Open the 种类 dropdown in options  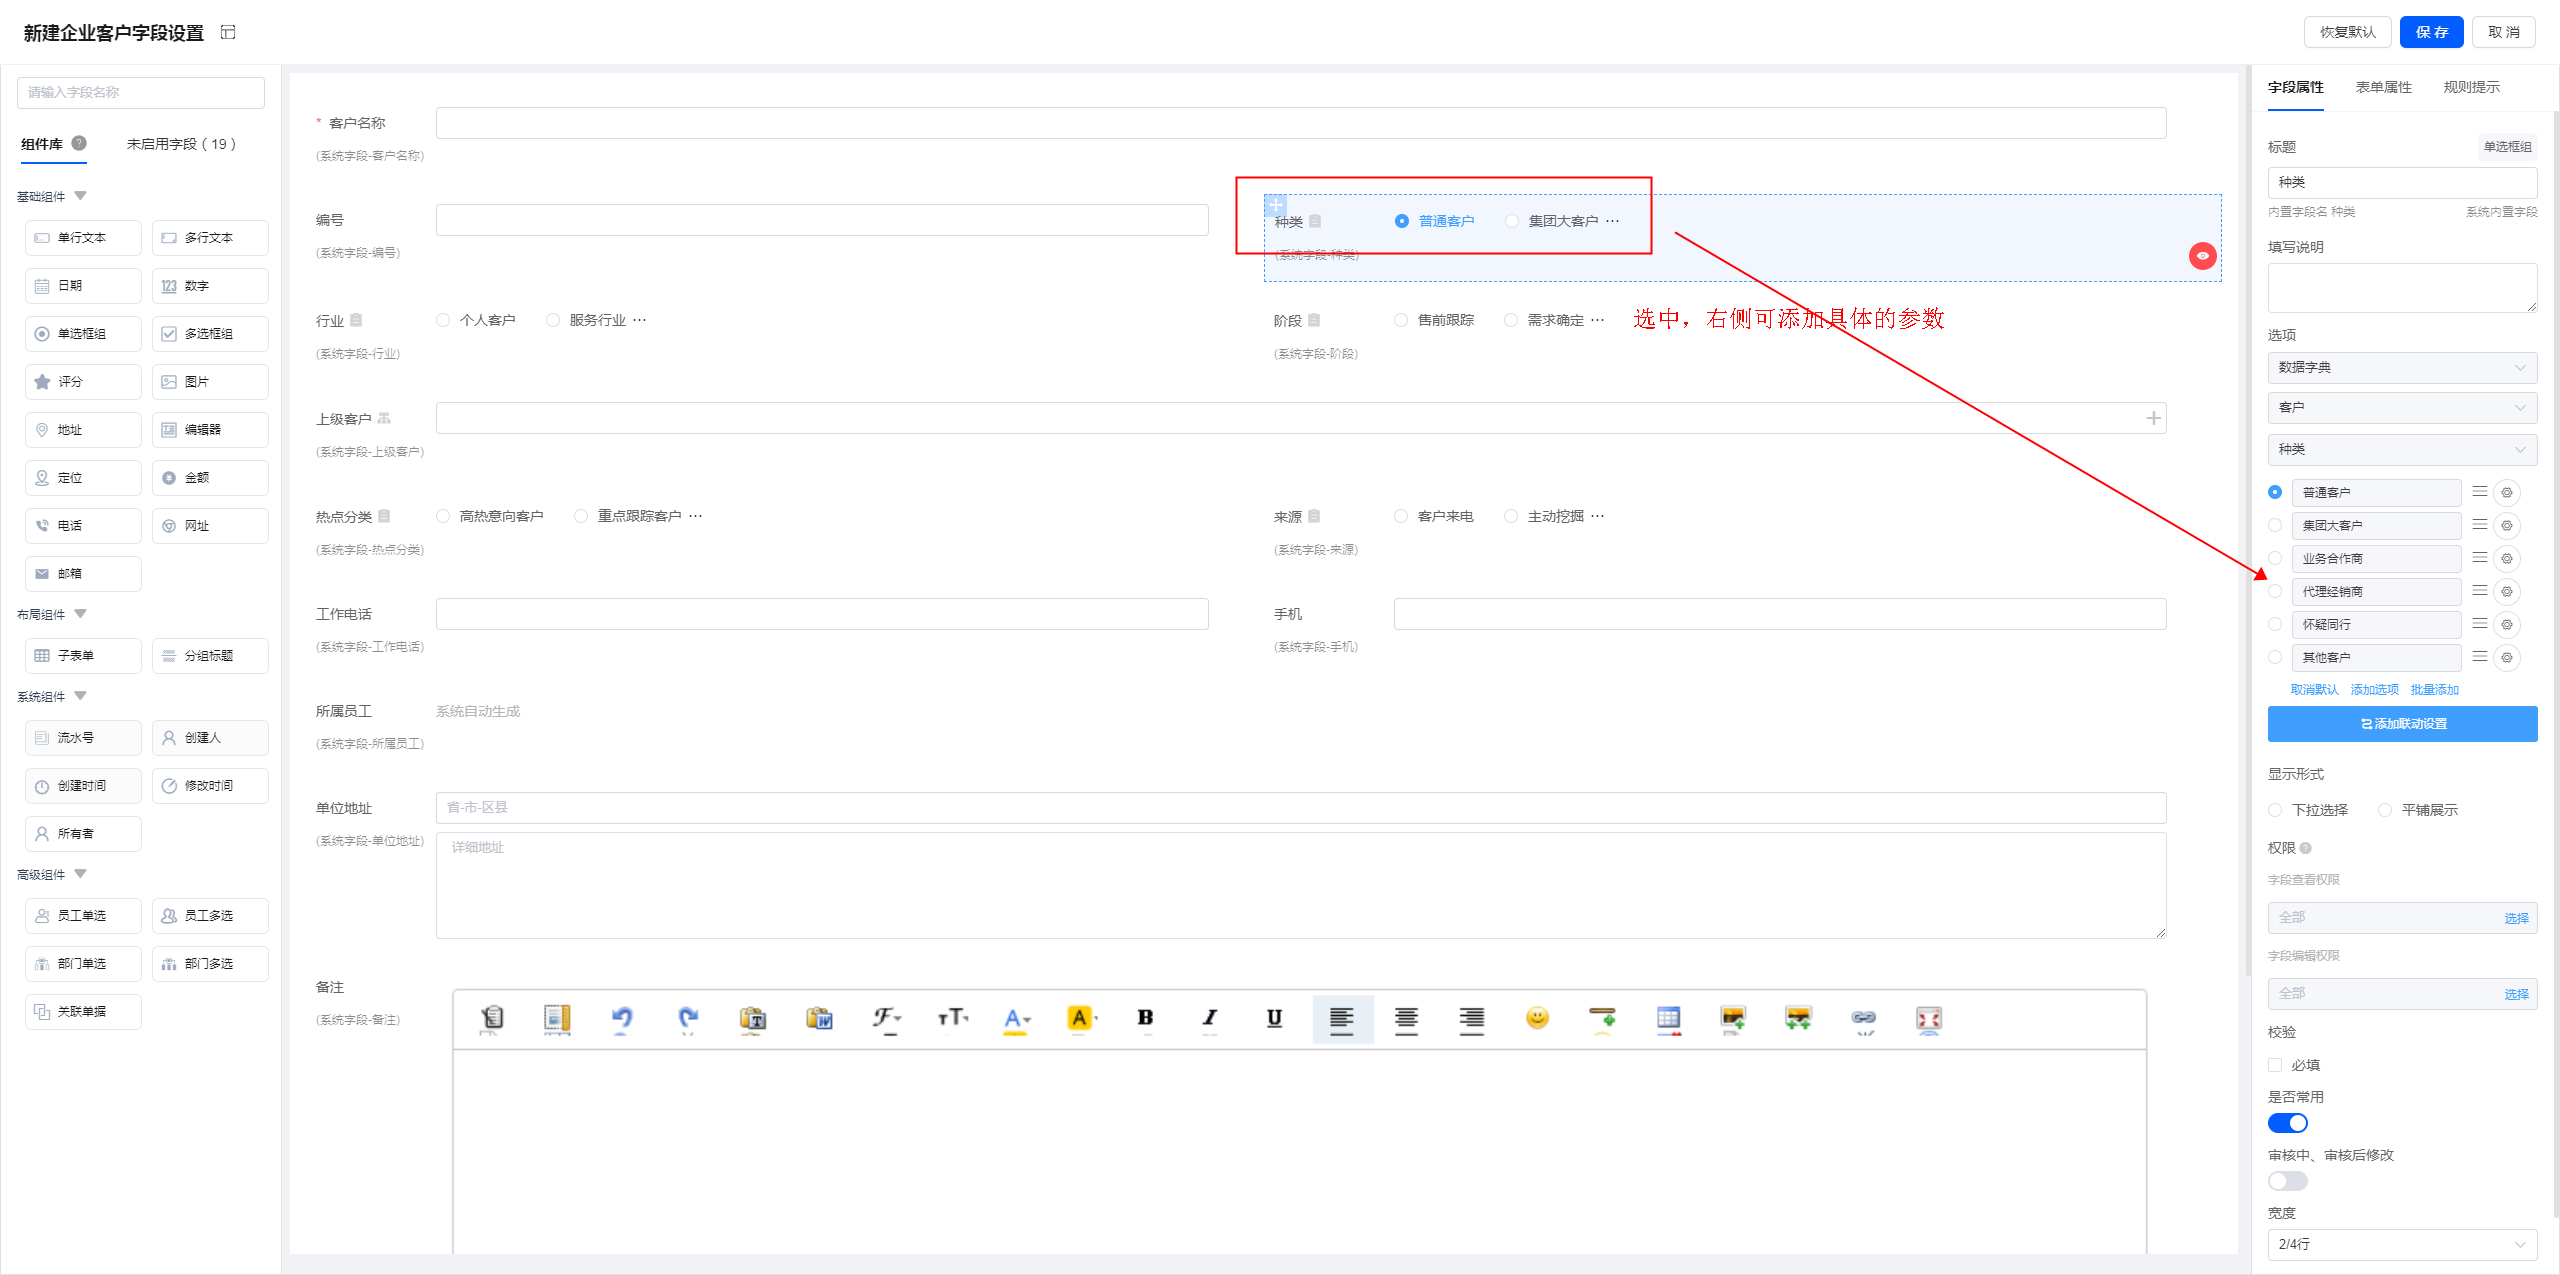pos(2402,449)
